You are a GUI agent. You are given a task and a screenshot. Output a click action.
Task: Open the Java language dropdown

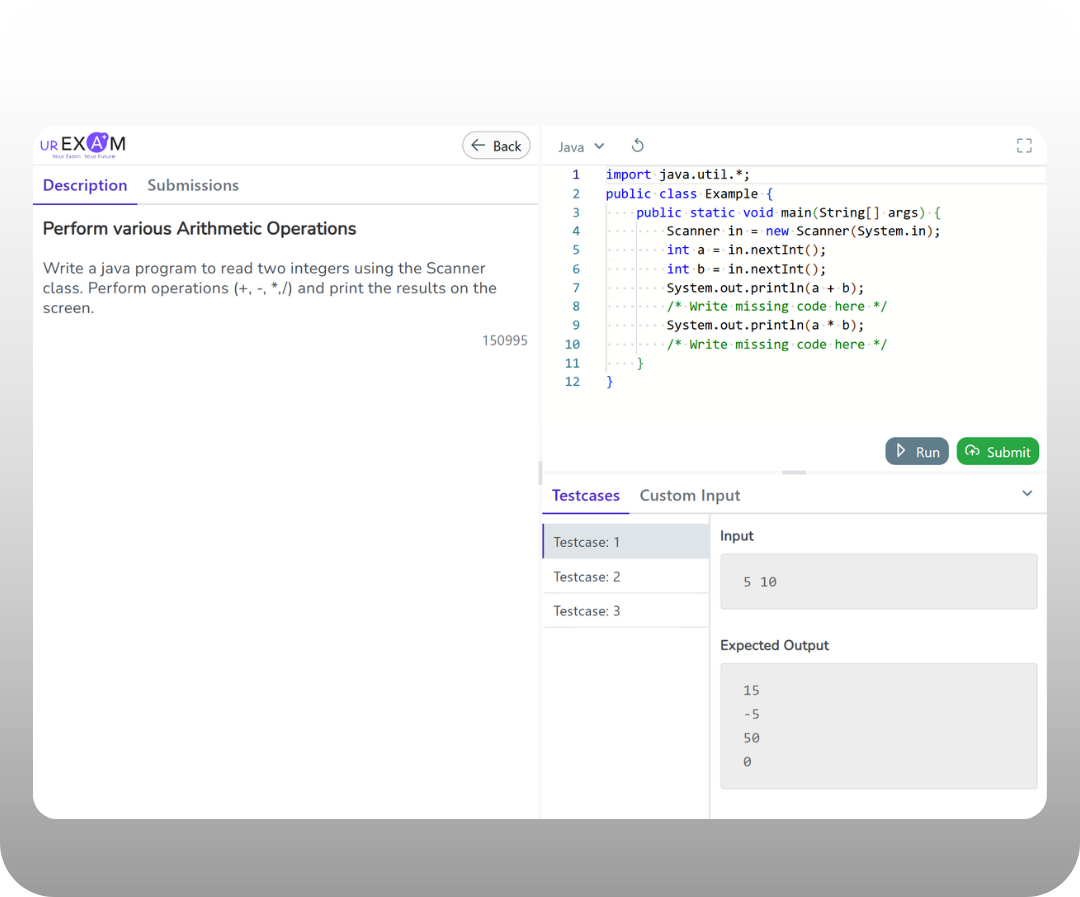pyautogui.click(x=581, y=147)
